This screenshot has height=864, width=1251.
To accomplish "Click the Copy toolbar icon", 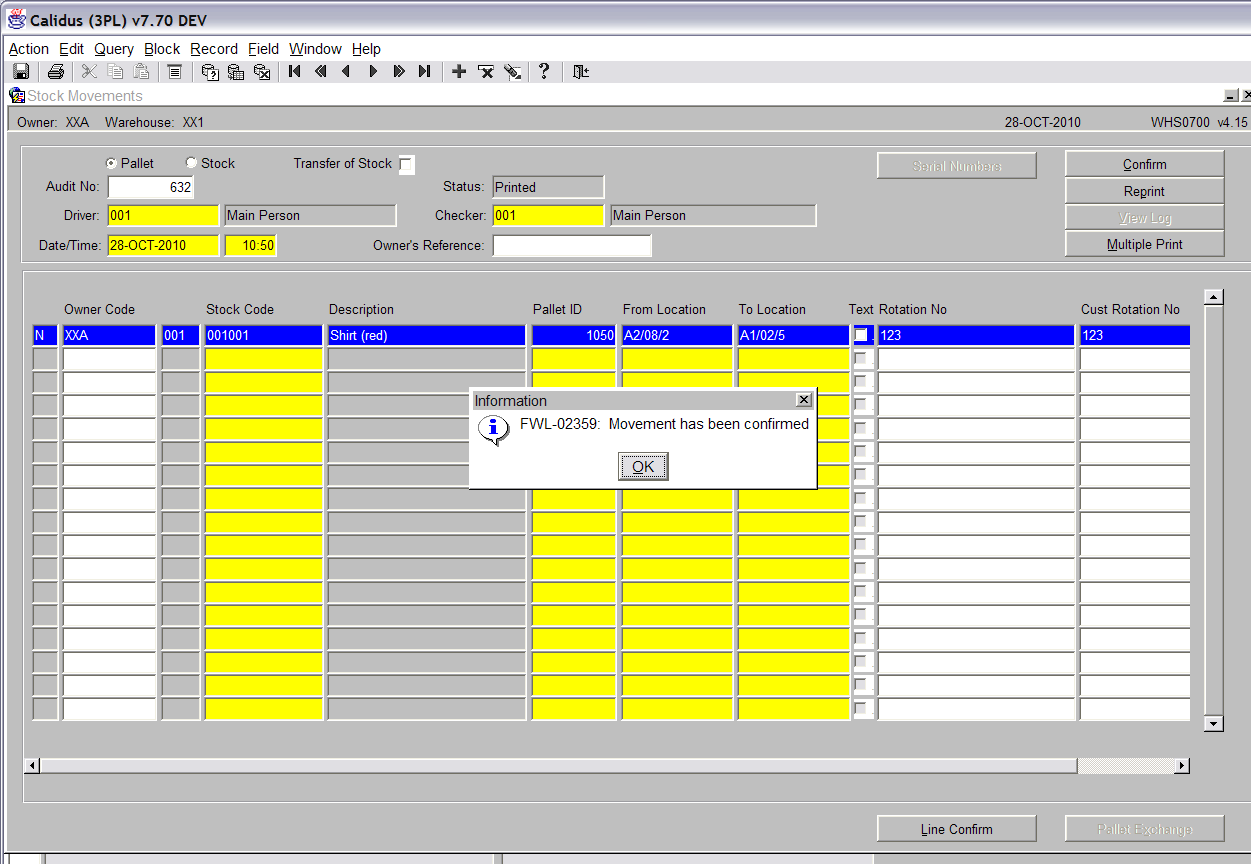I will pos(115,71).
